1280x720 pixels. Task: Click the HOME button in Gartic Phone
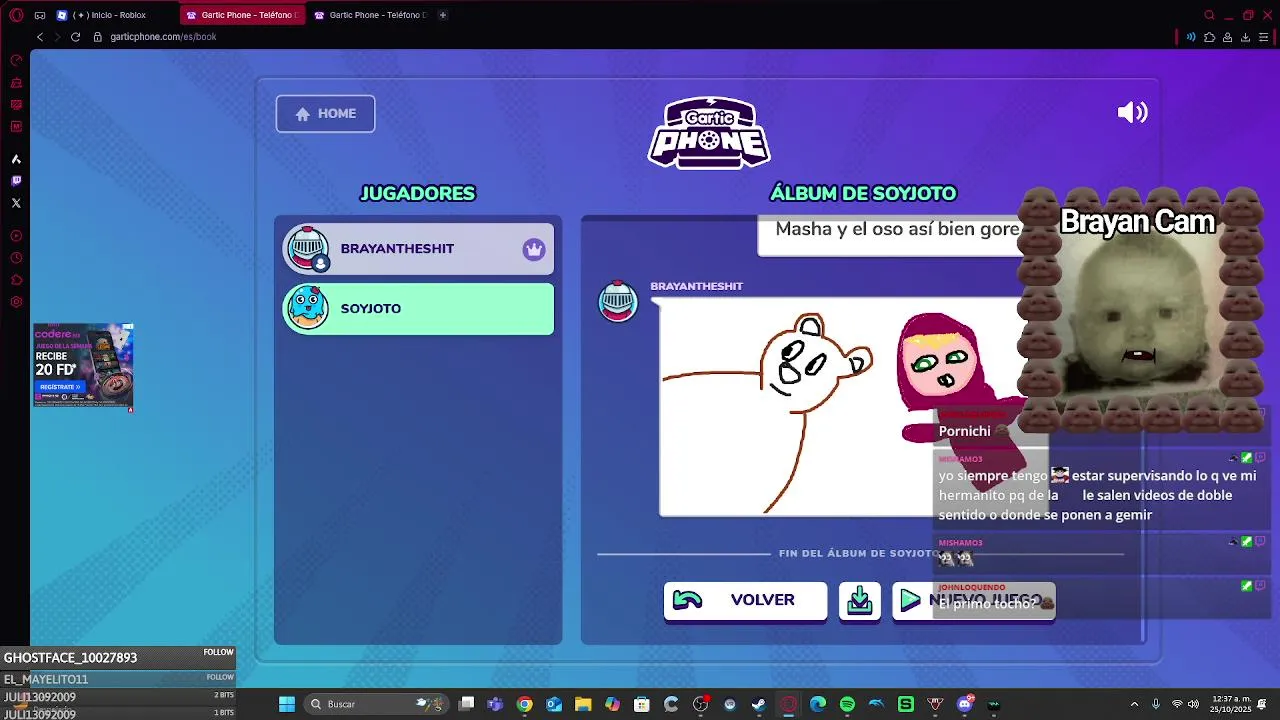(325, 114)
